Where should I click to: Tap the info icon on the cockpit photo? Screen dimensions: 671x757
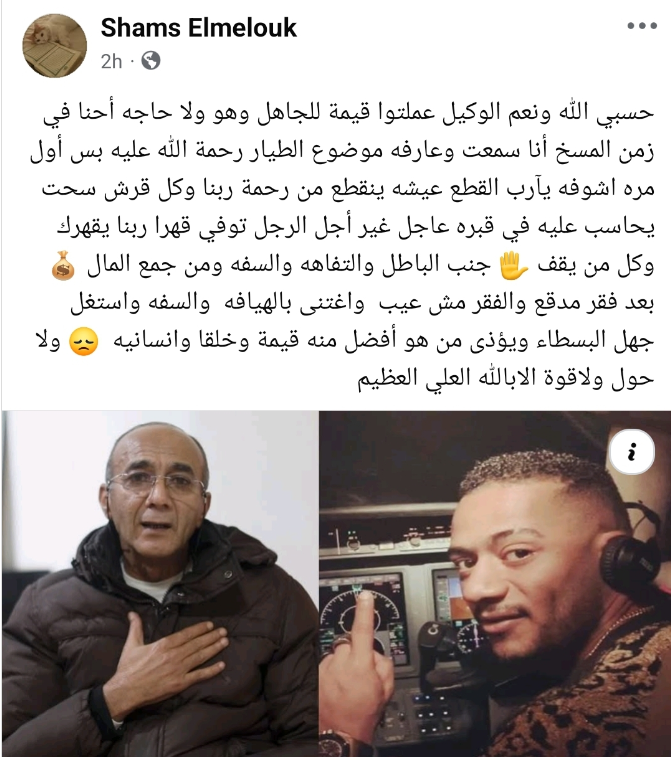(x=632, y=452)
